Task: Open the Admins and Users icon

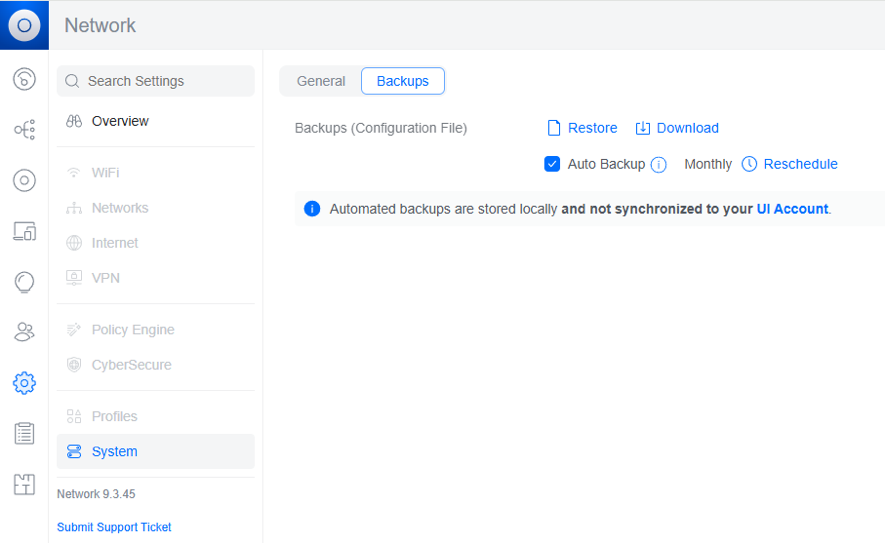Action: (x=24, y=332)
